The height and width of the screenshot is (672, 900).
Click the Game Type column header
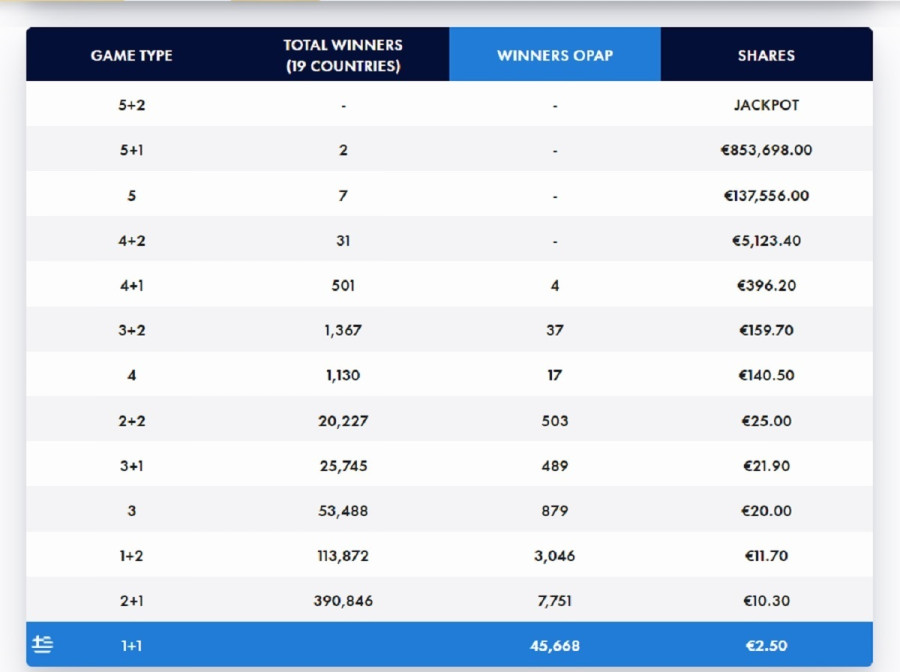[x=132, y=55]
